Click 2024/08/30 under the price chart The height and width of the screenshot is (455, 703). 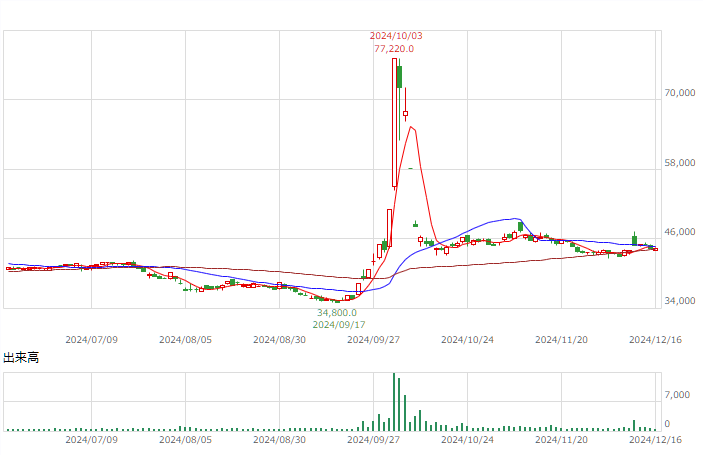tap(279, 340)
